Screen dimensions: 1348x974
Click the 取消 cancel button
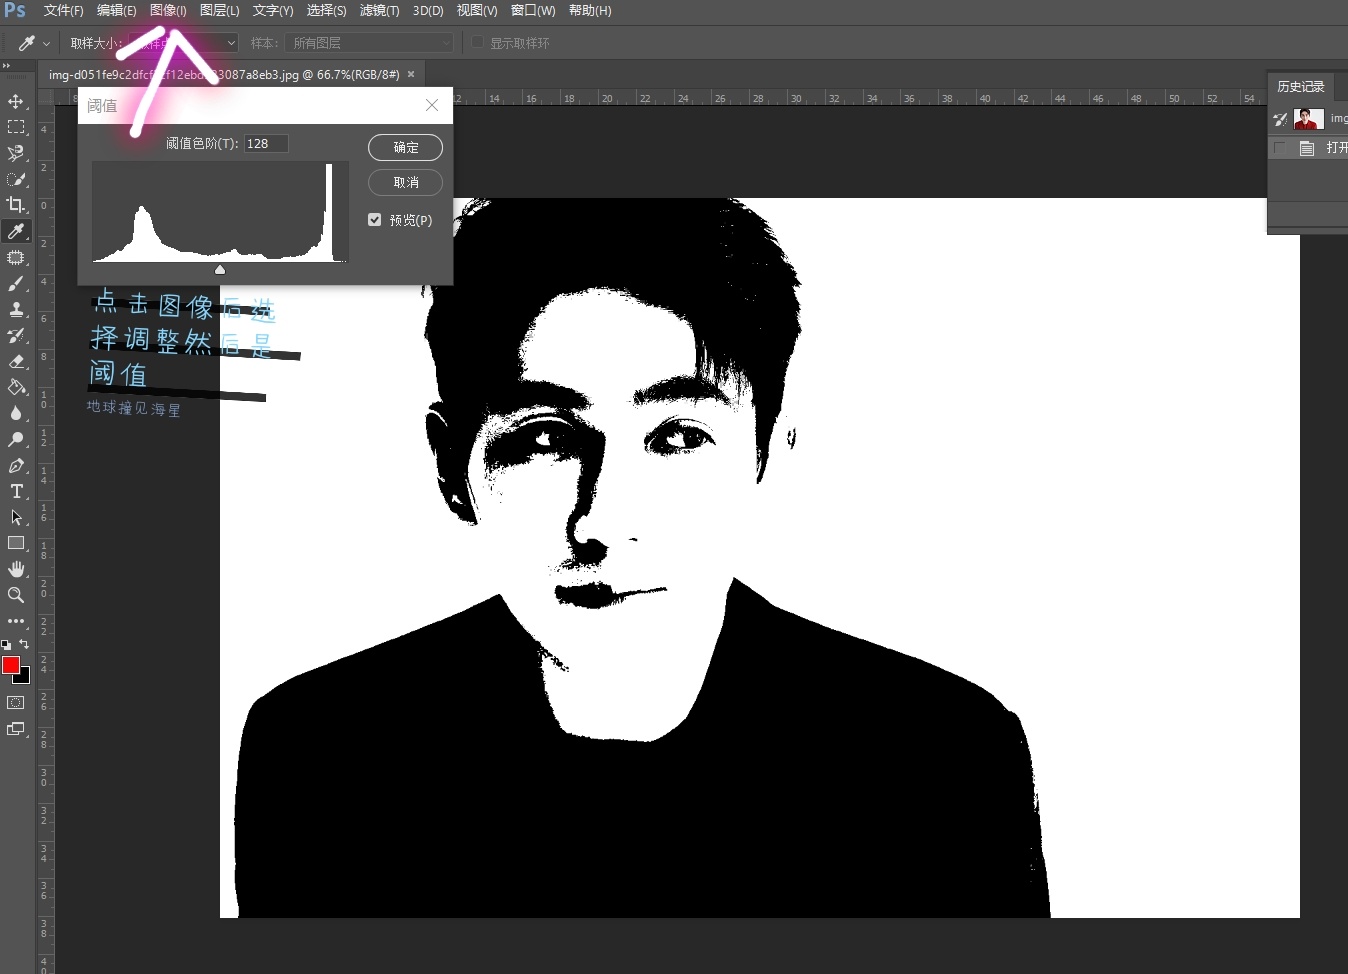[405, 182]
